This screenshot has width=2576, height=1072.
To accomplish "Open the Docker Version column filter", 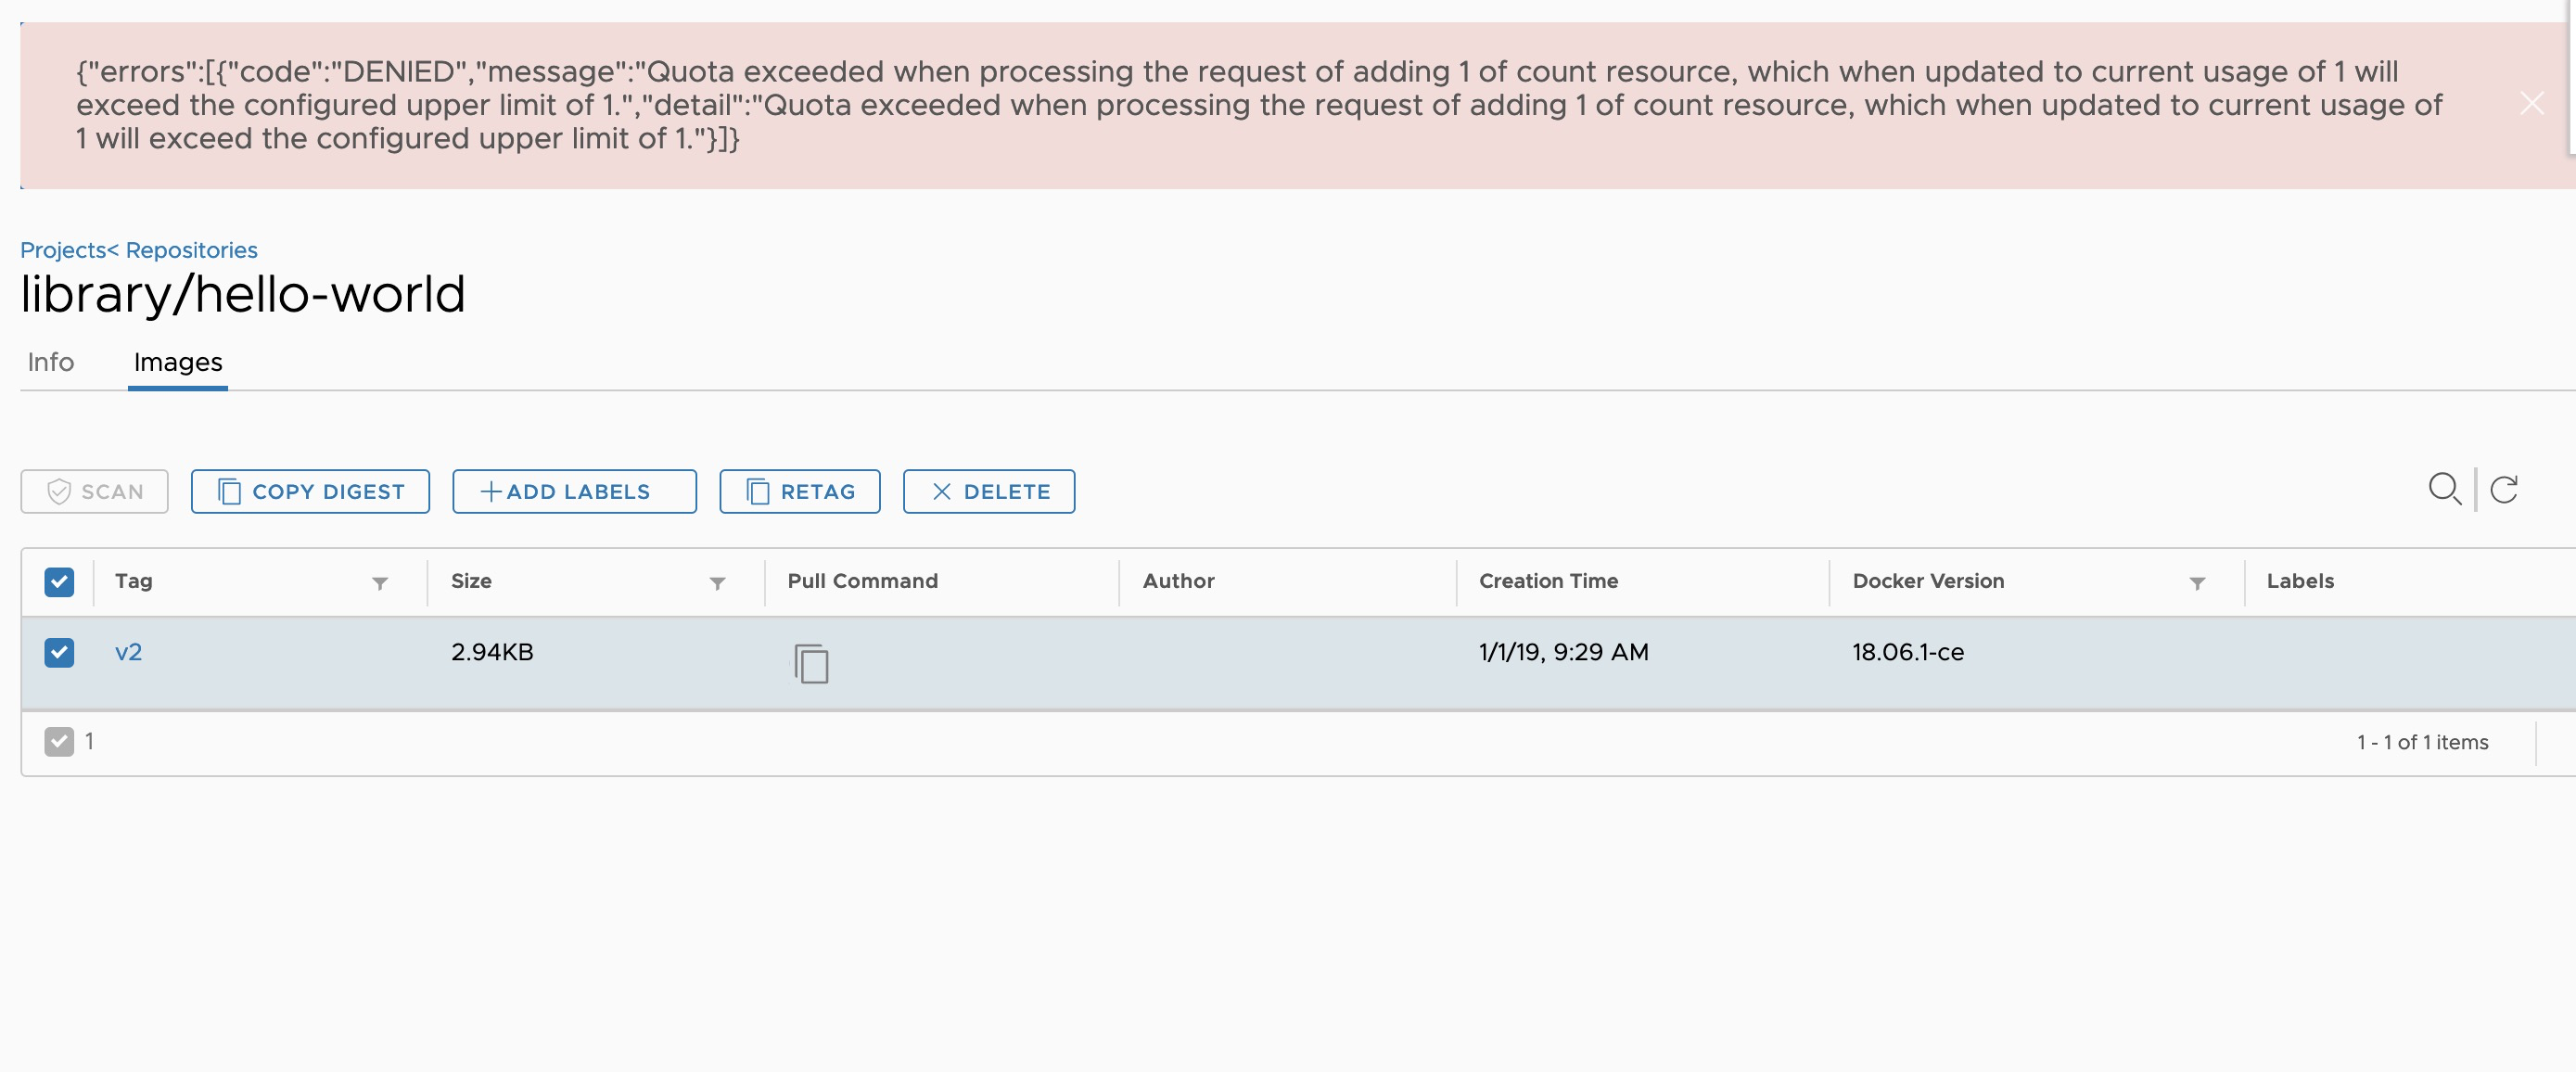I will click(2197, 583).
